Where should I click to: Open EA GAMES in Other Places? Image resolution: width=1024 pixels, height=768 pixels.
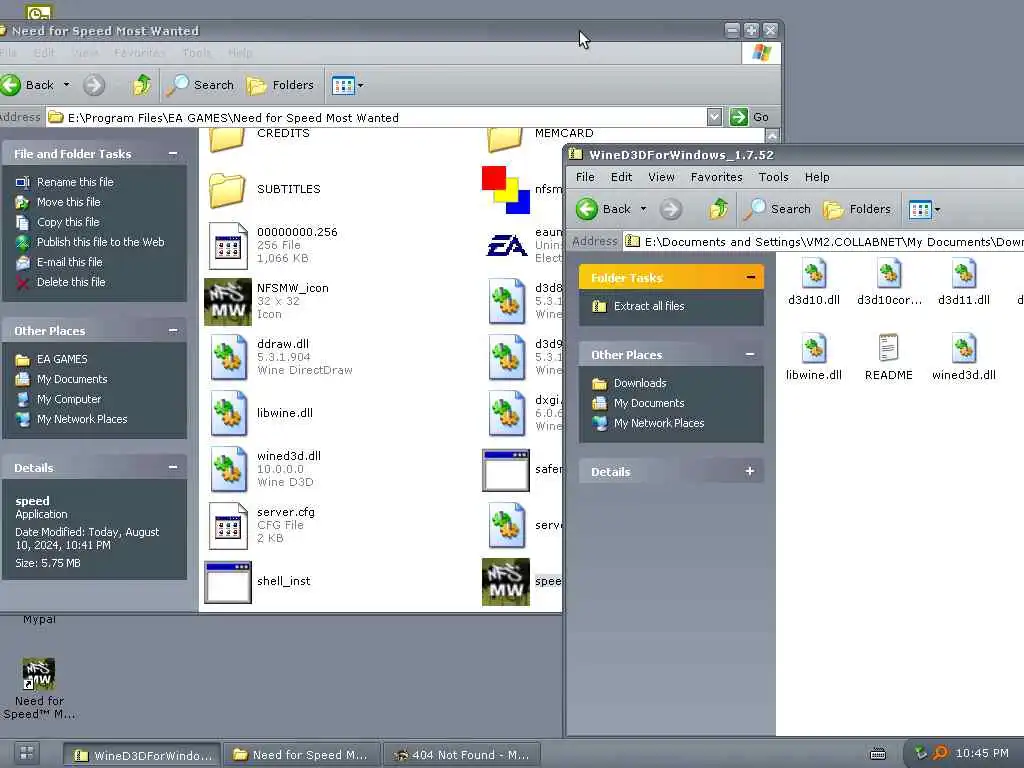pos(62,359)
